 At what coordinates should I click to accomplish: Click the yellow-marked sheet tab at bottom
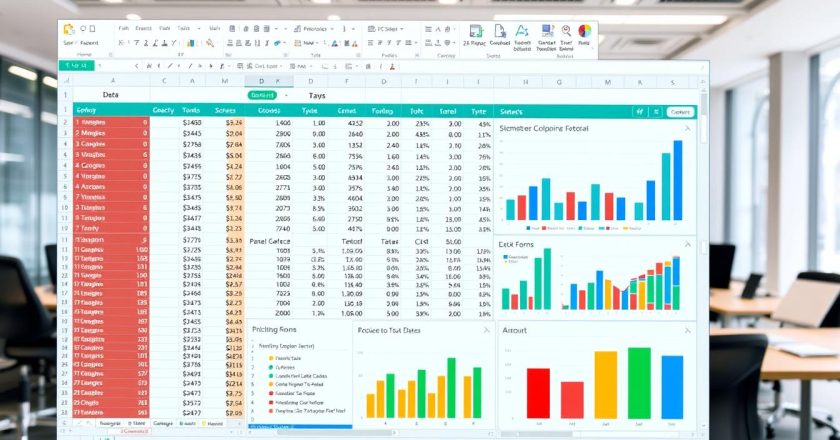[213, 424]
